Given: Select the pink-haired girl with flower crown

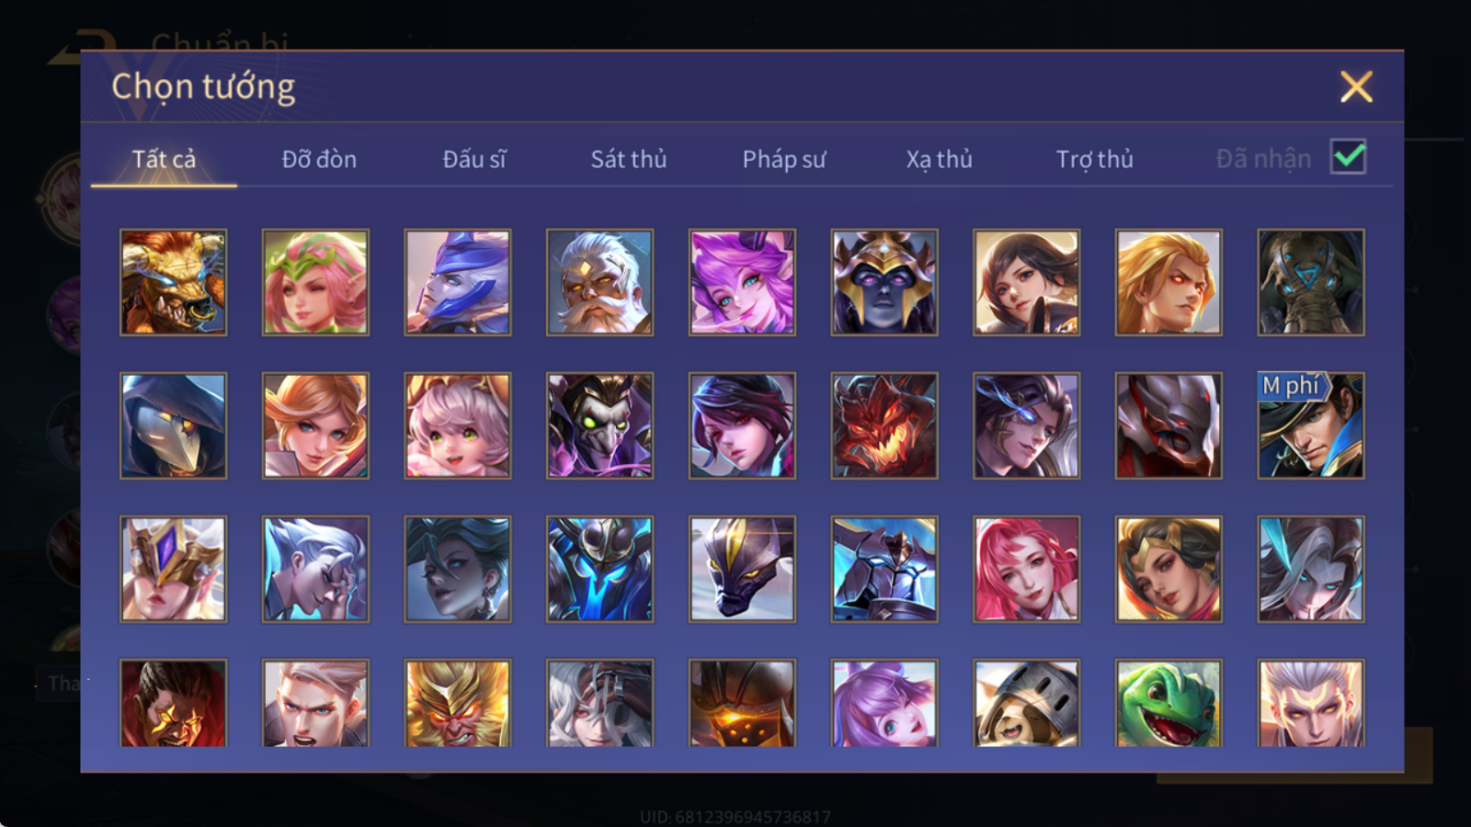Looking at the screenshot, I should coord(315,282).
